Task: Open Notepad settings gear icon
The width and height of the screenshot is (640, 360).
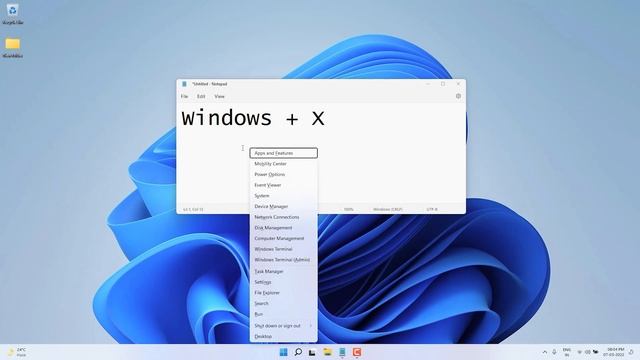Action: 458,96
